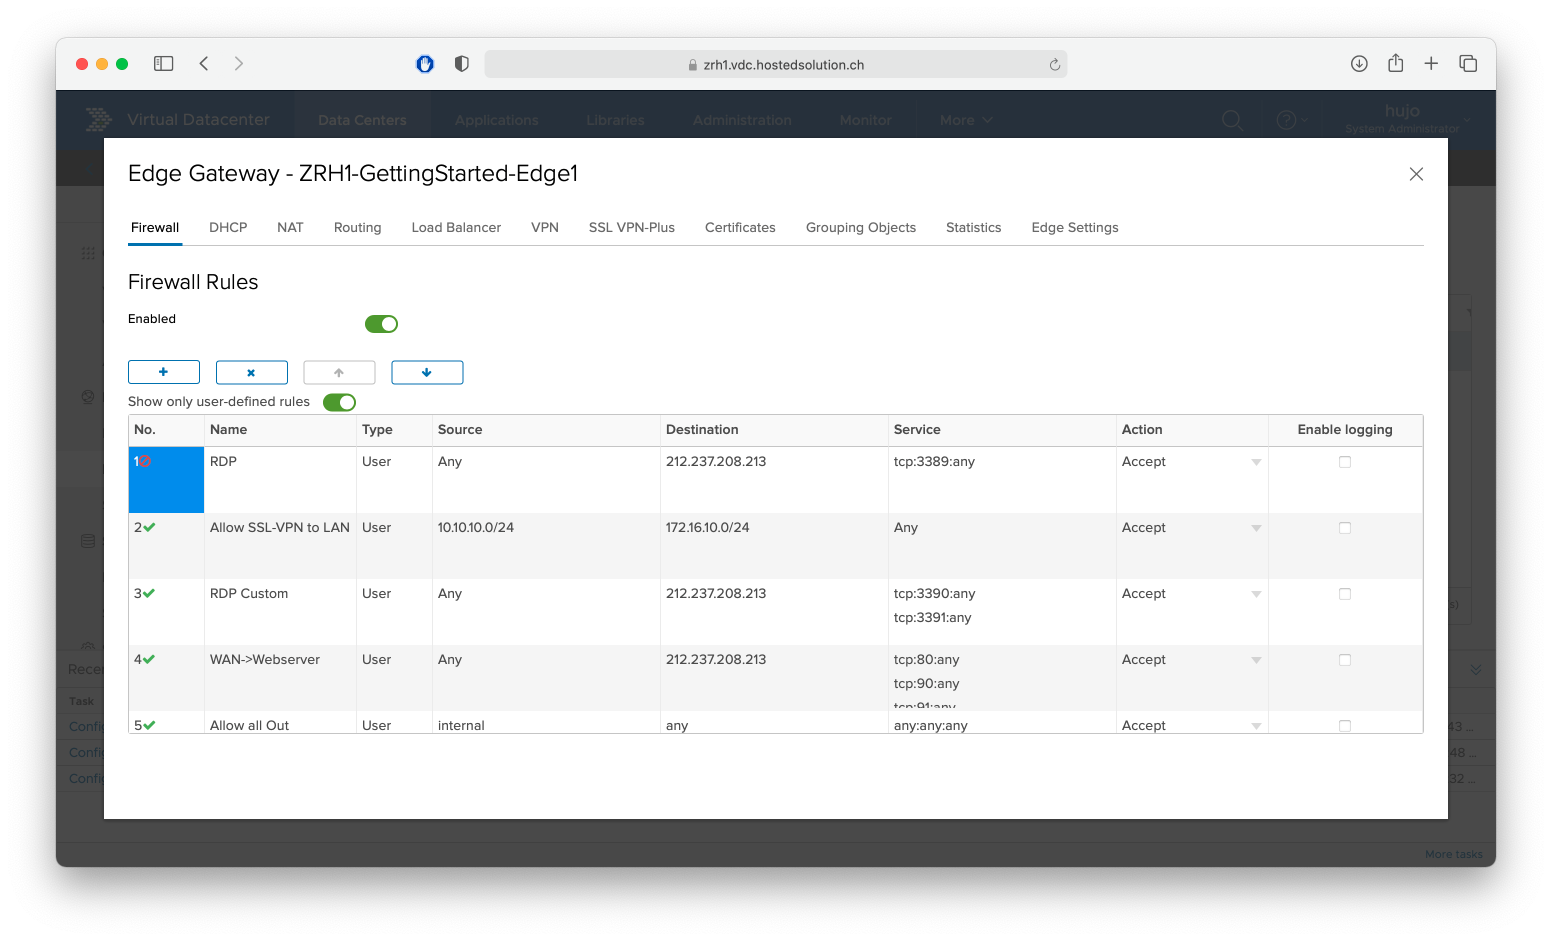Open the search magnifier in header

tap(1232, 121)
